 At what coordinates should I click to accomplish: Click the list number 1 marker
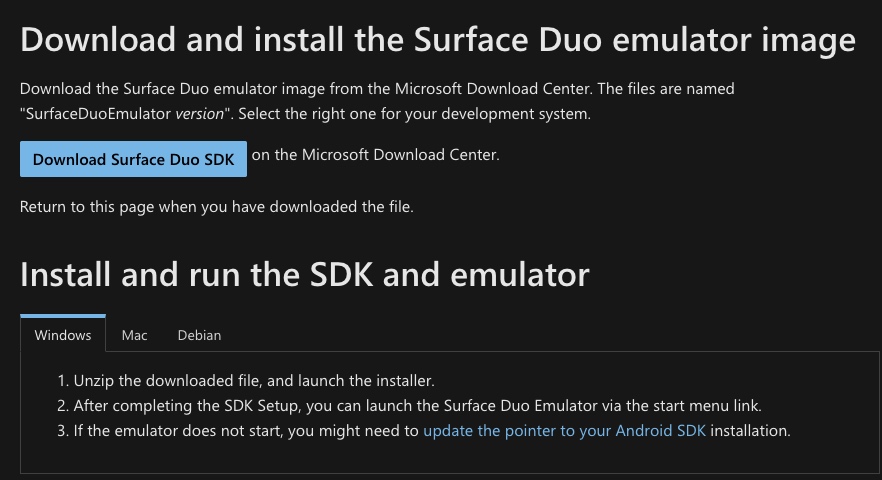[63, 380]
